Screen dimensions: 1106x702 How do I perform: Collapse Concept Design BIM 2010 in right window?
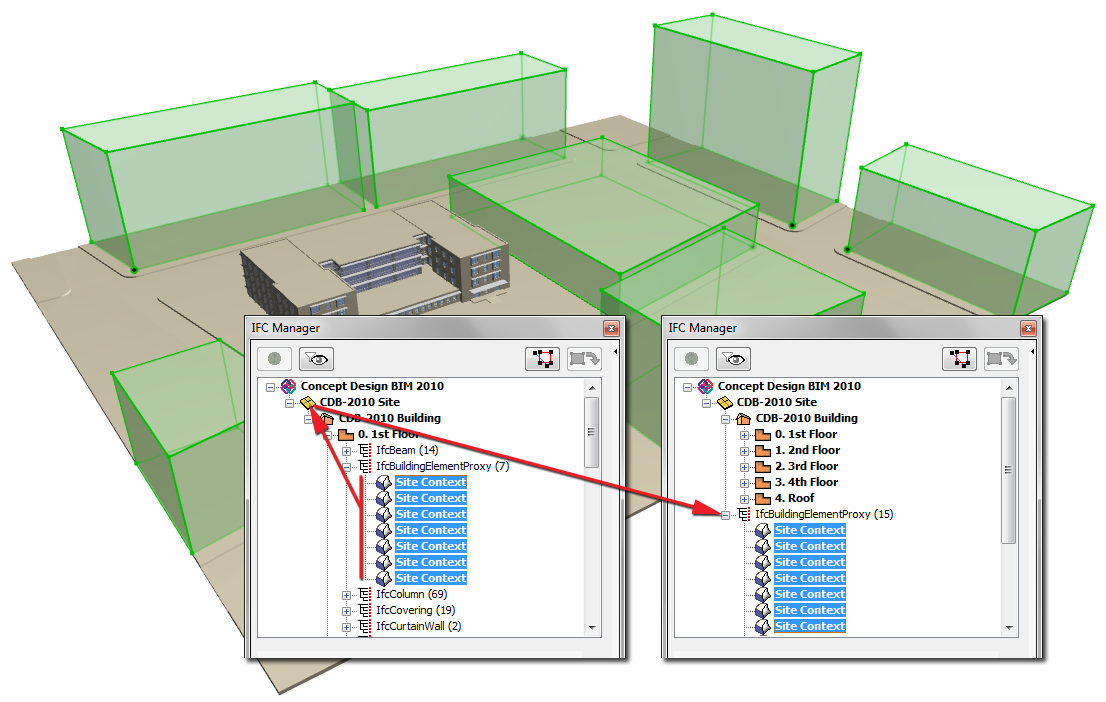pos(687,387)
